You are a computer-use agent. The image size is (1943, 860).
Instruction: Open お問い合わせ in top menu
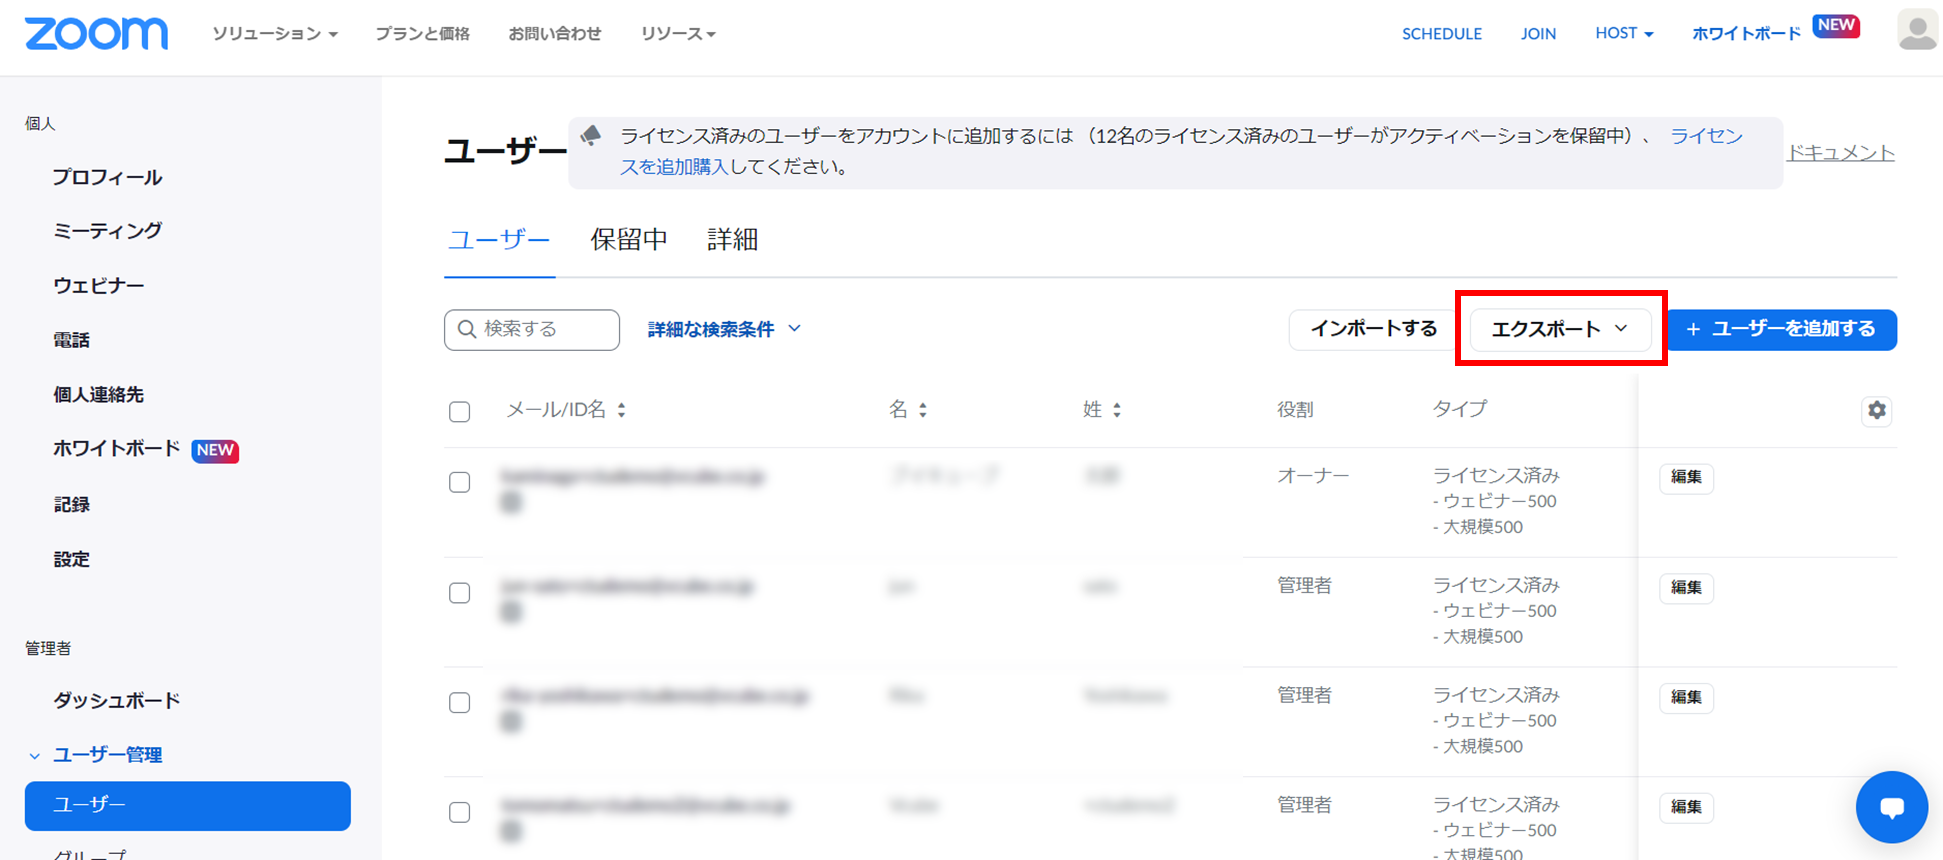pos(555,34)
